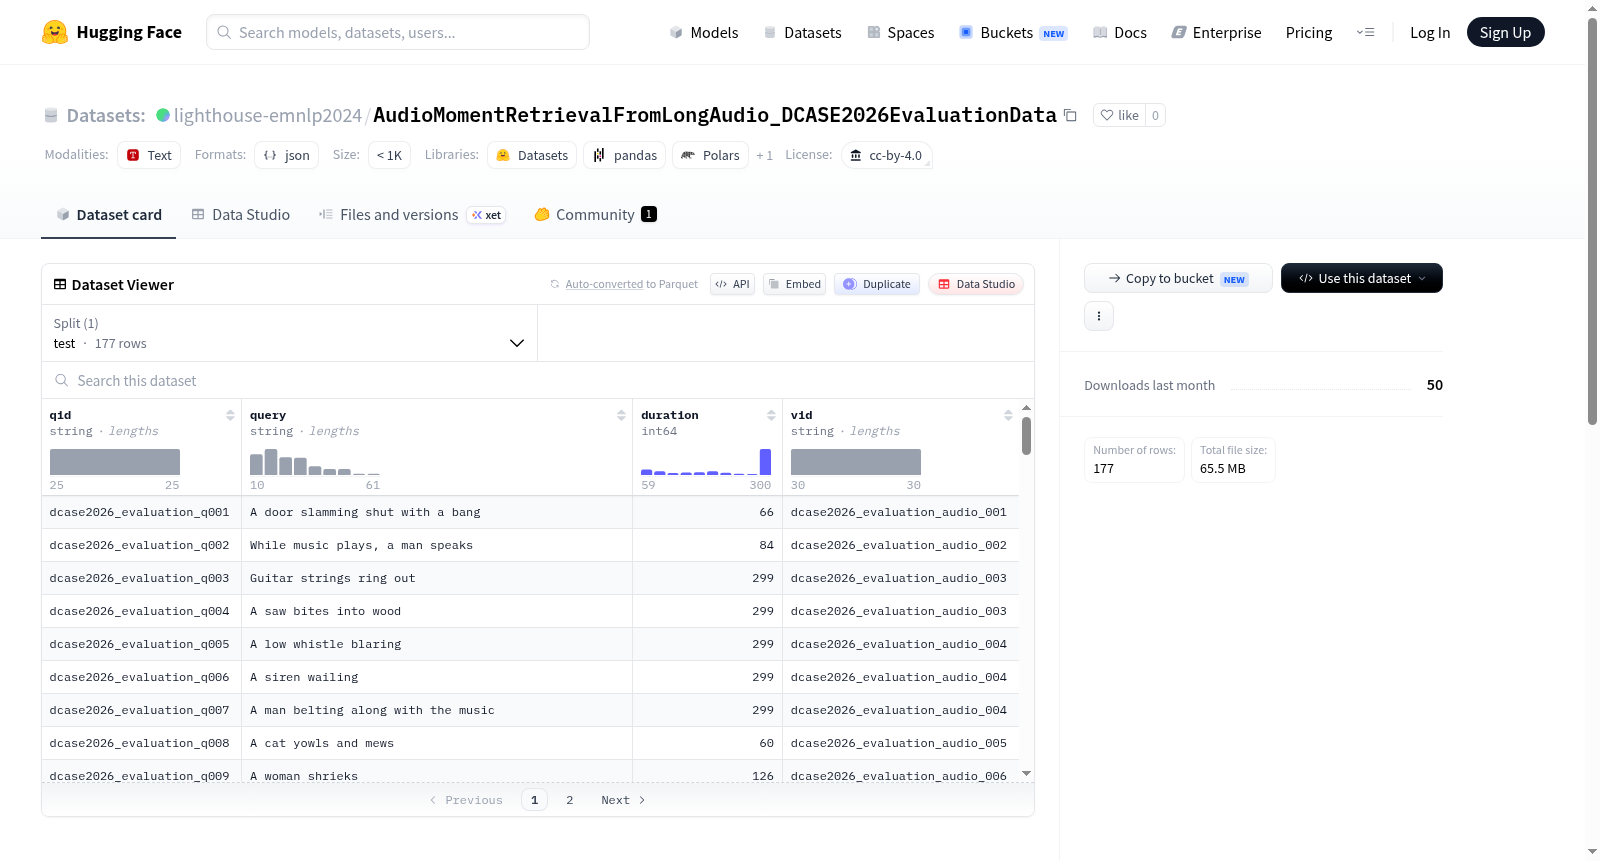
Task: Click the API button in Dataset Viewer
Action: coord(732,284)
